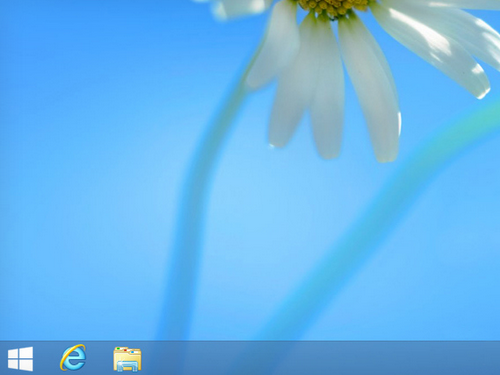Click the blue stand beneath the folder icon

point(127,367)
